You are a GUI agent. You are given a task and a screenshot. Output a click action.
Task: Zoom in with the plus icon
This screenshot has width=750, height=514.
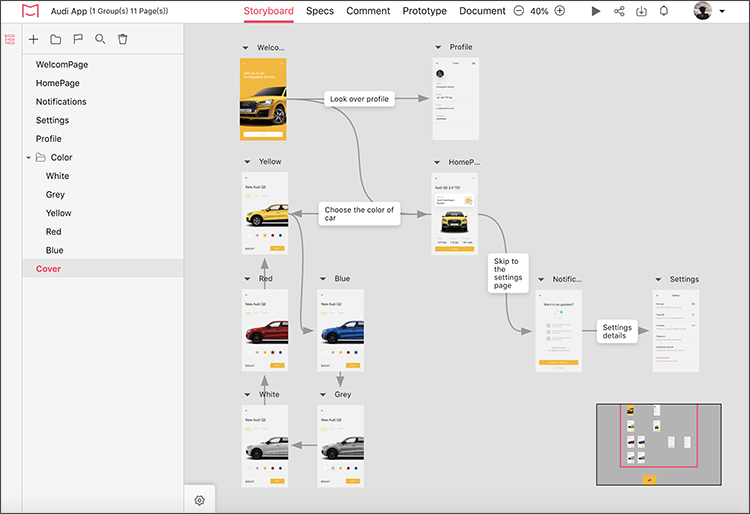(560, 11)
